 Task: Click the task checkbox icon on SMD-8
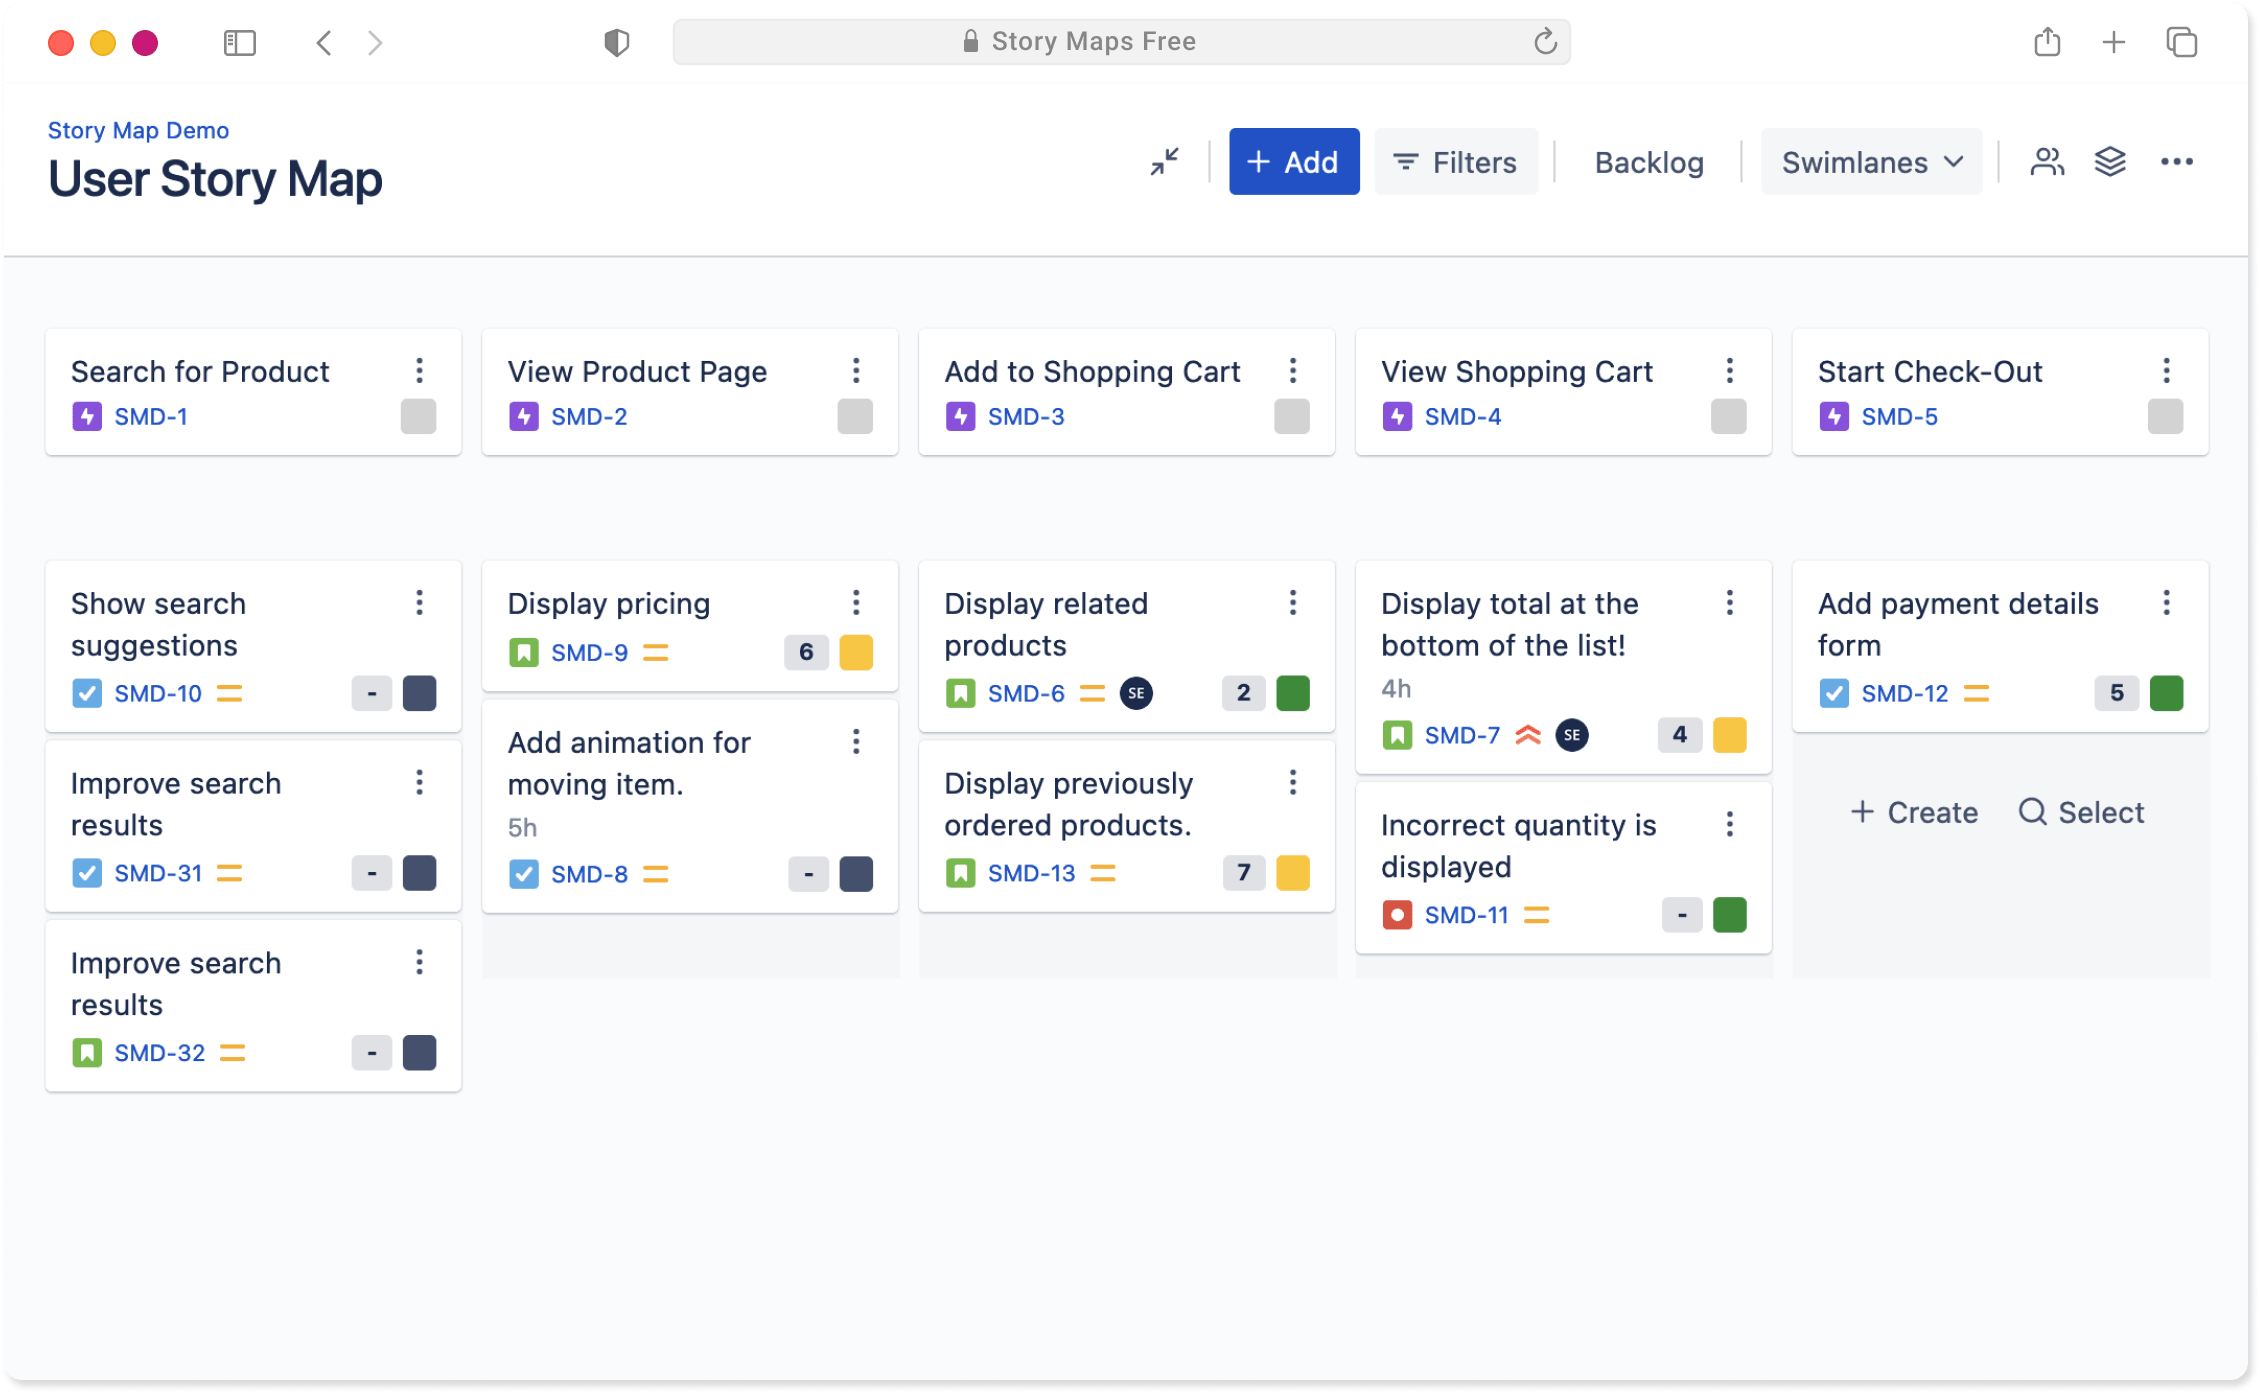pyautogui.click(x=524, y=874)
